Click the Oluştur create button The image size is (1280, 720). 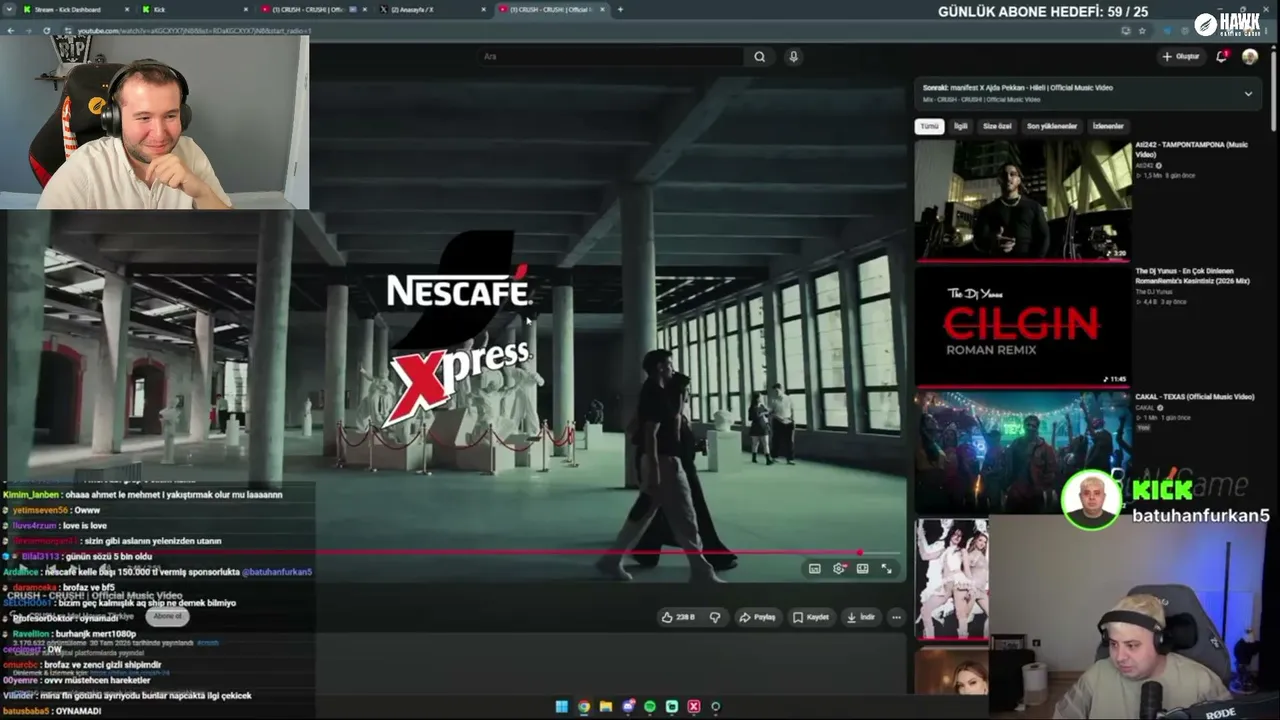coord(1181,57)
